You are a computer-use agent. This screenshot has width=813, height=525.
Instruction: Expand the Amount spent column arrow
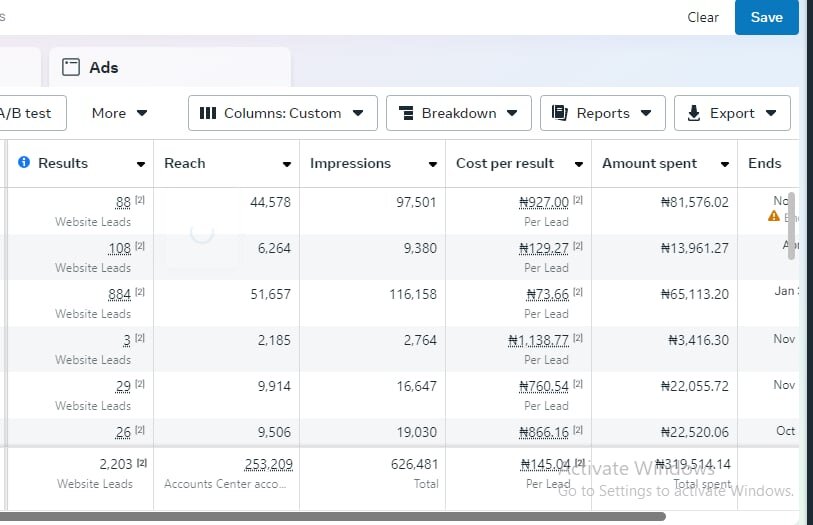pyautogui.click(x=724, y=164)
